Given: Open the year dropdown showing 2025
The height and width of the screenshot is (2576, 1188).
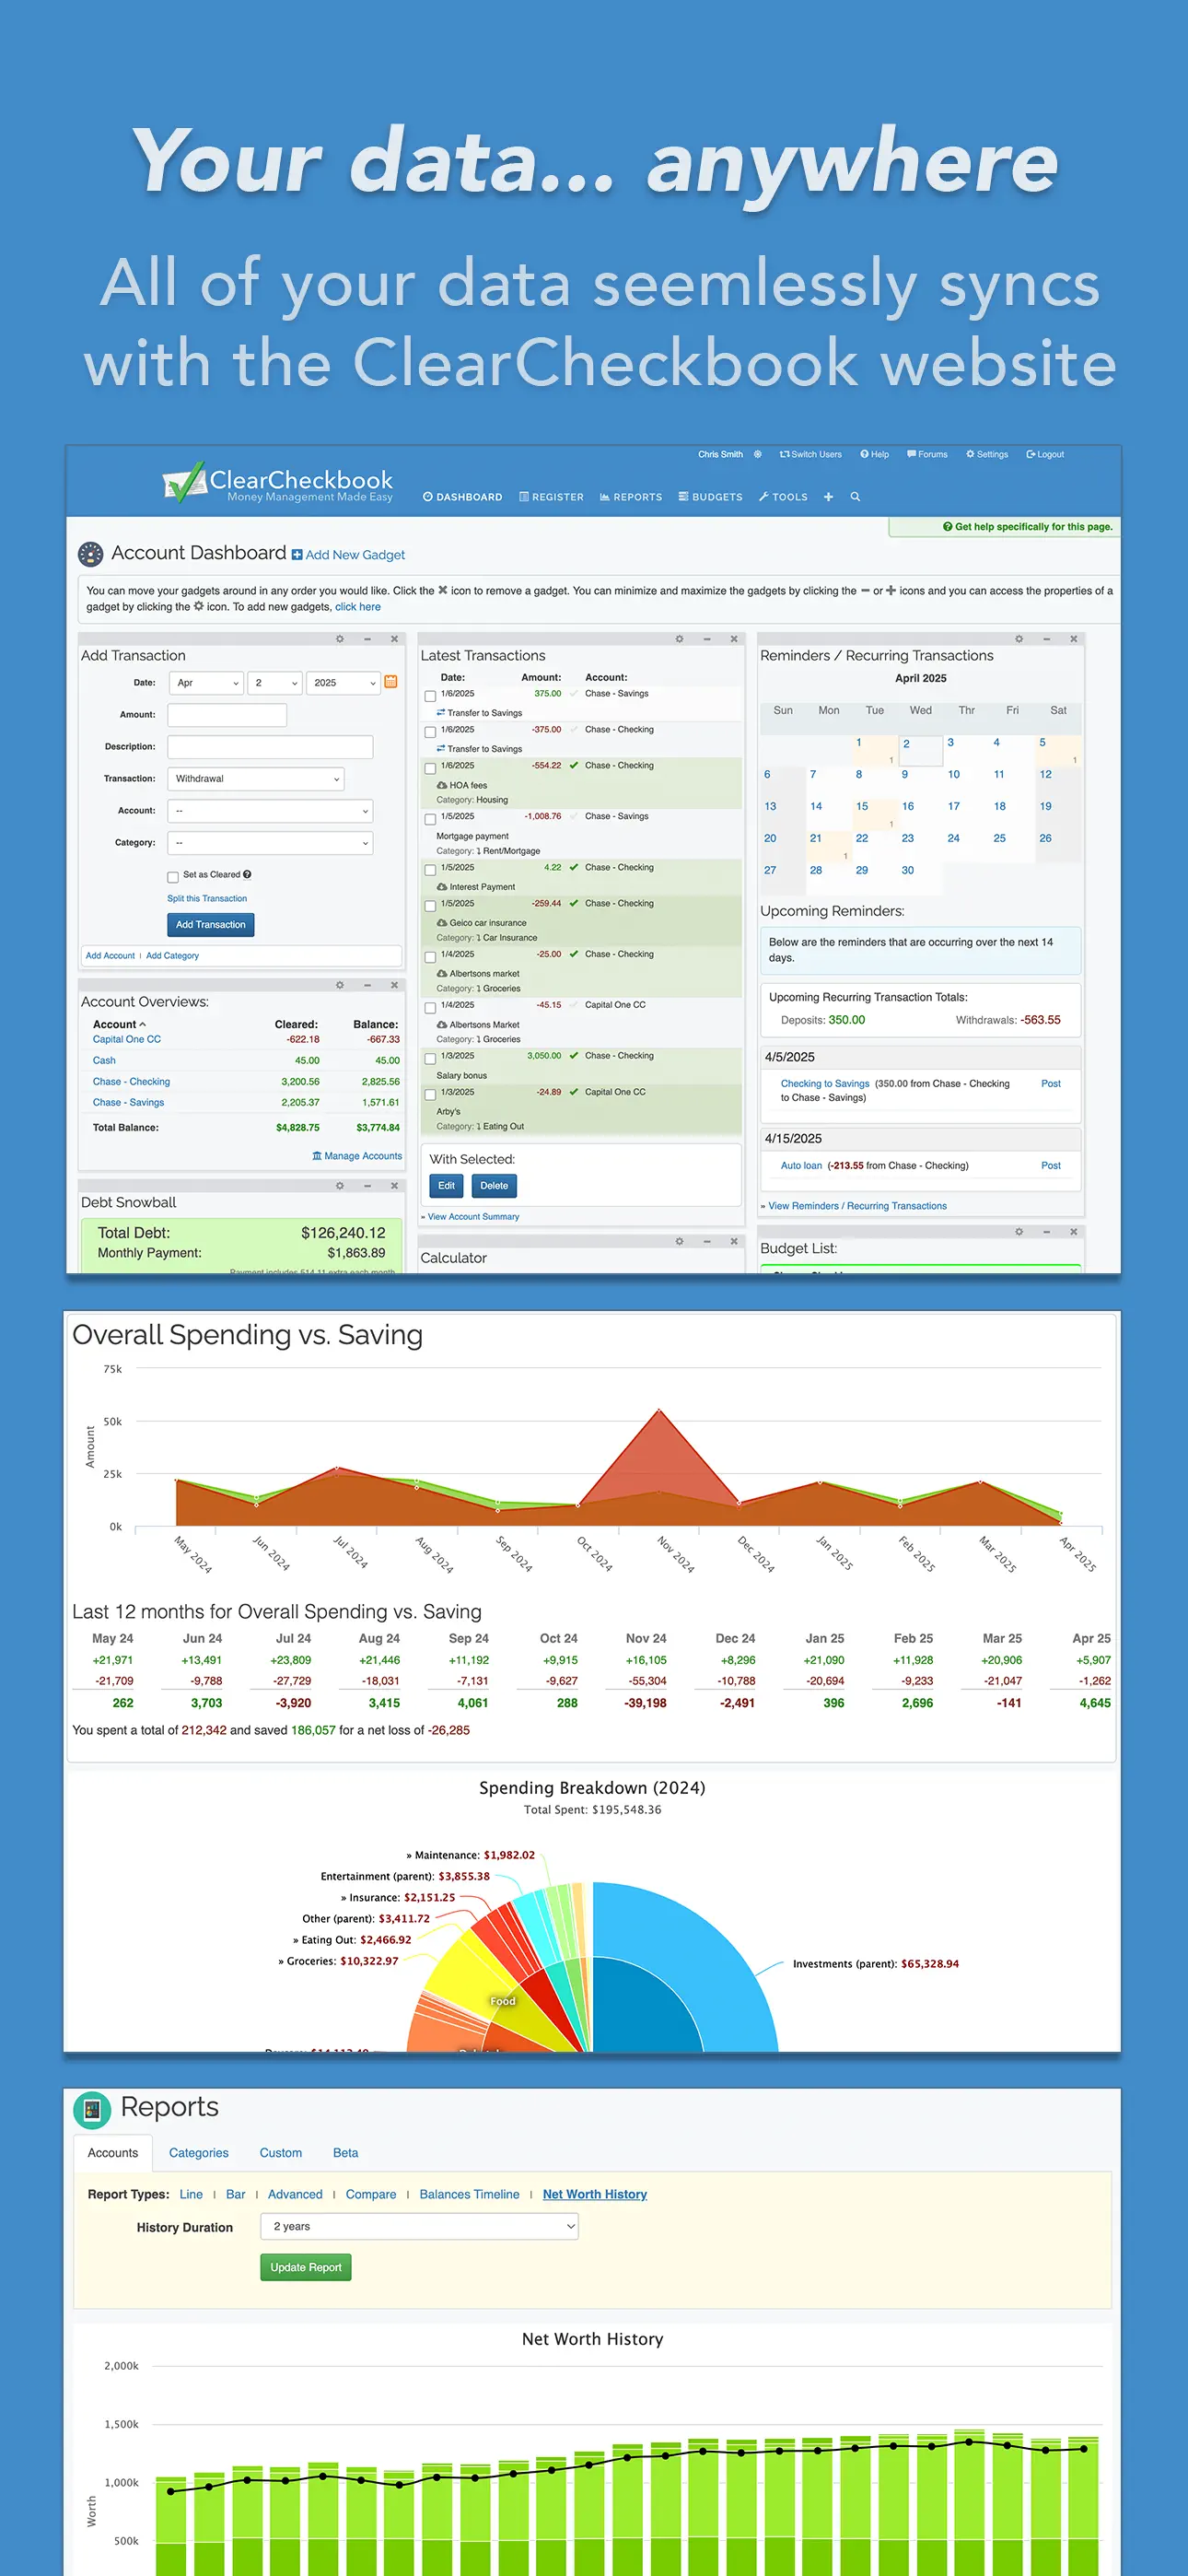Looking at the screenshot, I should point(343,683).
